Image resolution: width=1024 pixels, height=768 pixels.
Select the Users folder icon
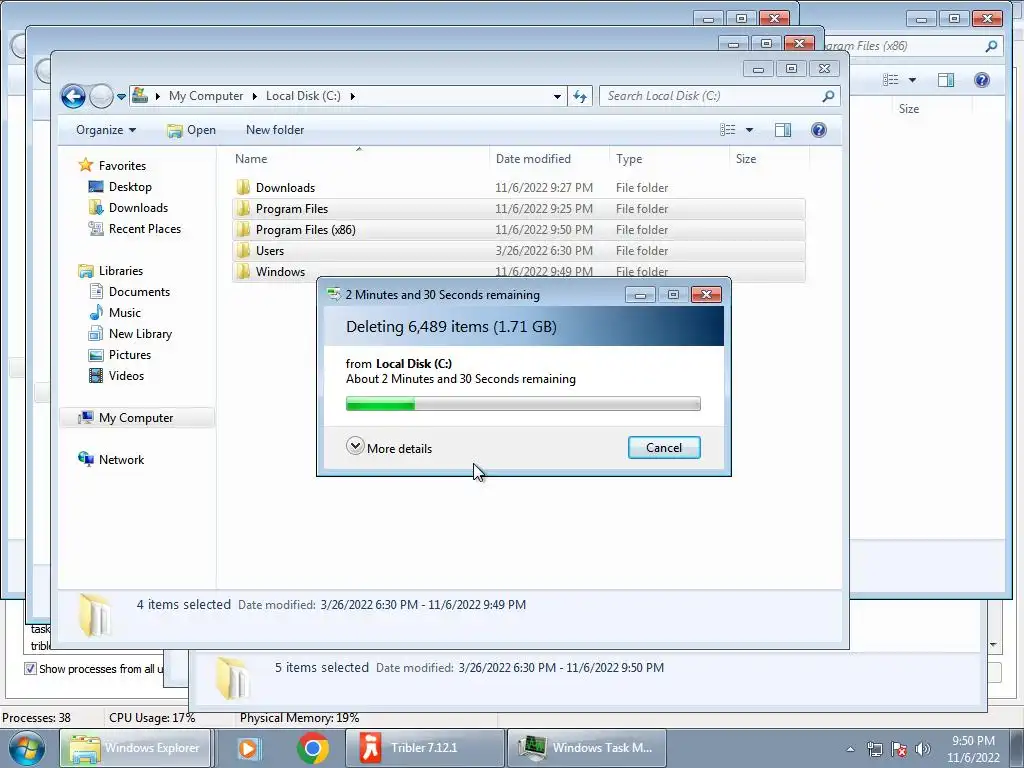tap(243, 251)
